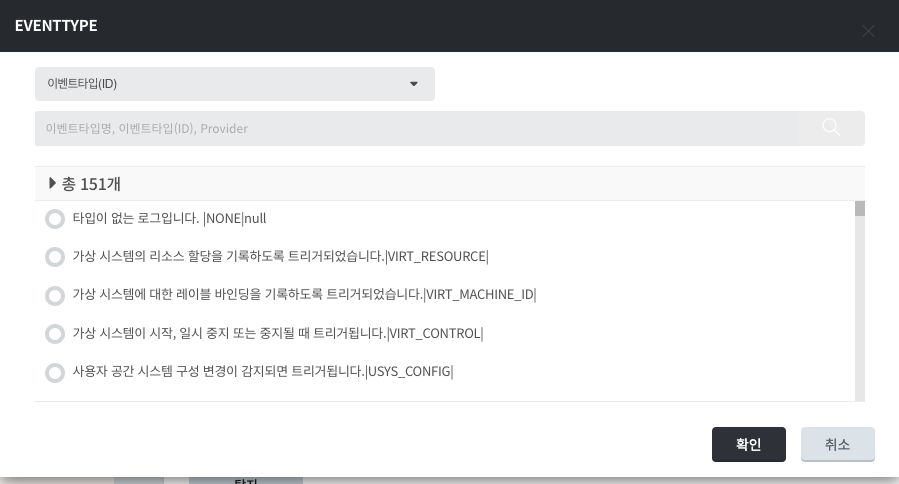899x484 pixels.
Task: Focus the 이벤트타입명 search input field
Action: [415, 128]
